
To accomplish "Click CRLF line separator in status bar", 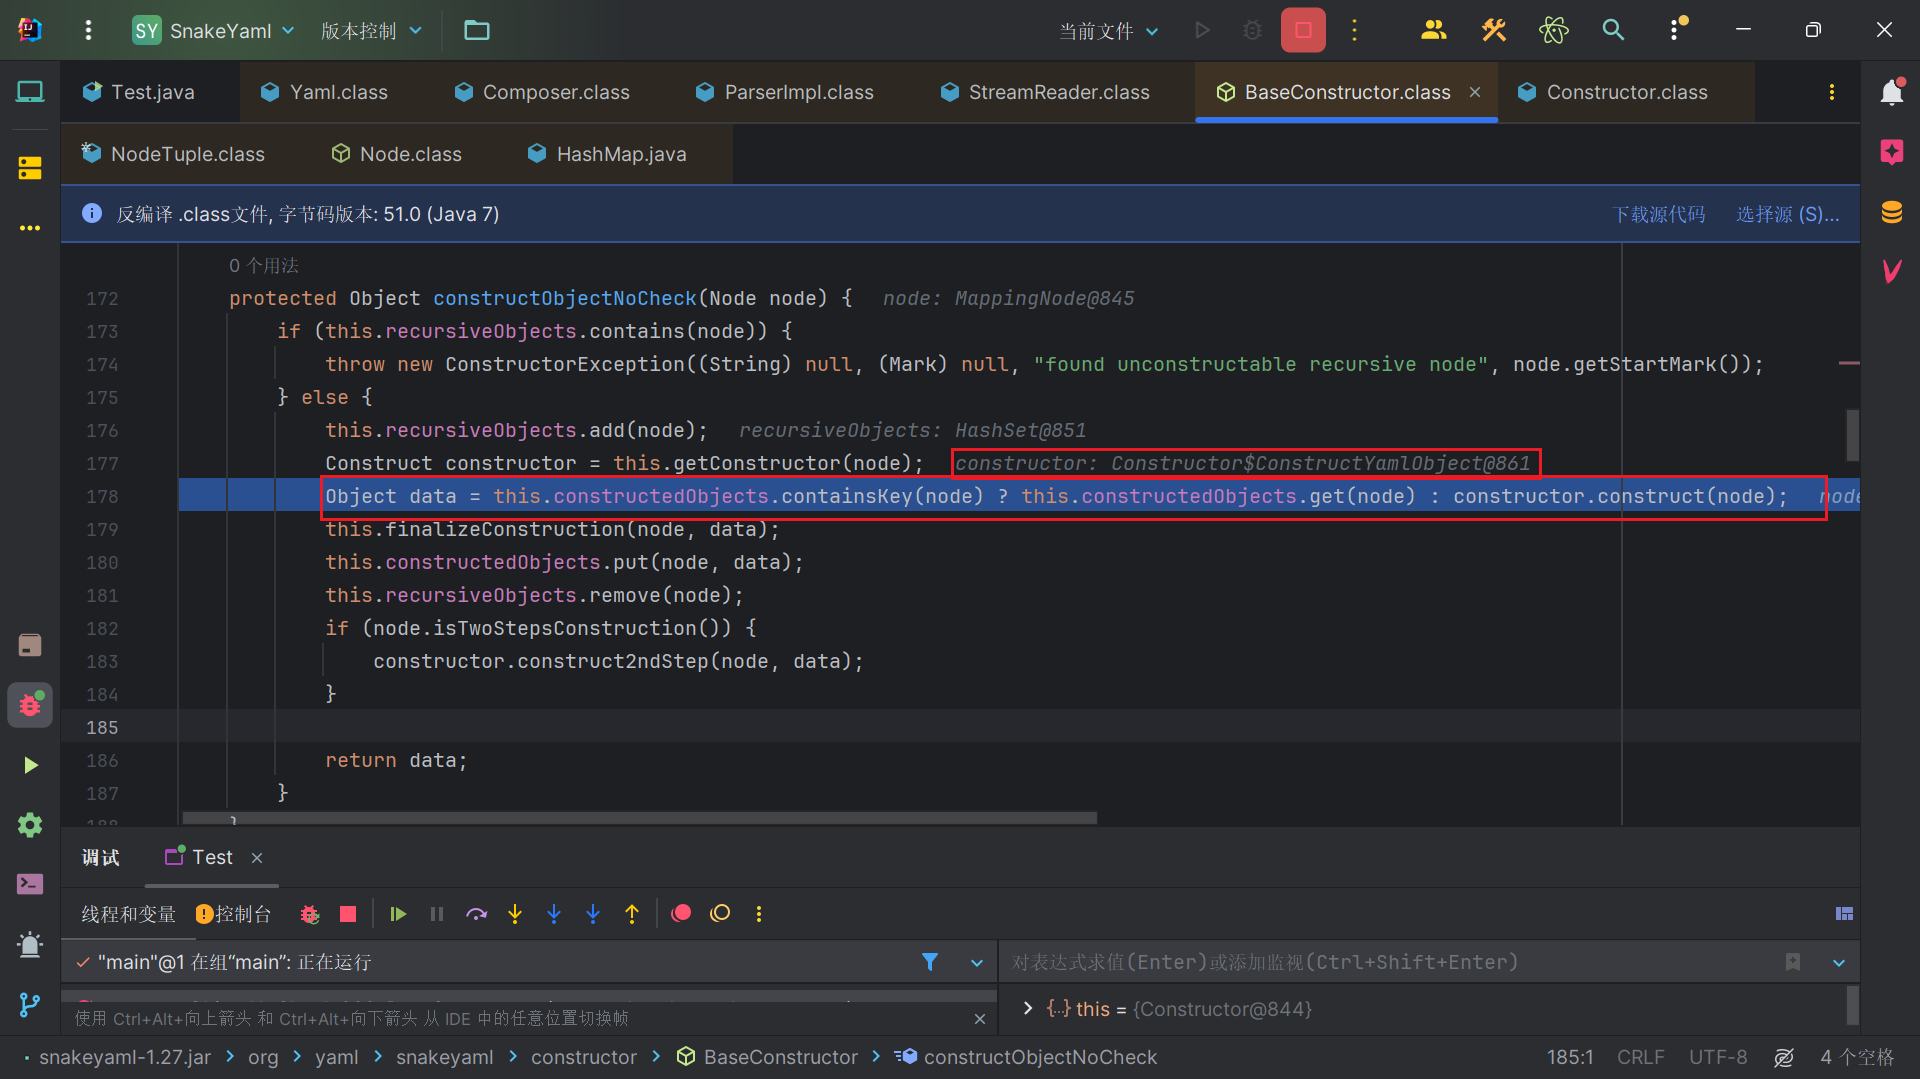I will tap(1640, 1057).
